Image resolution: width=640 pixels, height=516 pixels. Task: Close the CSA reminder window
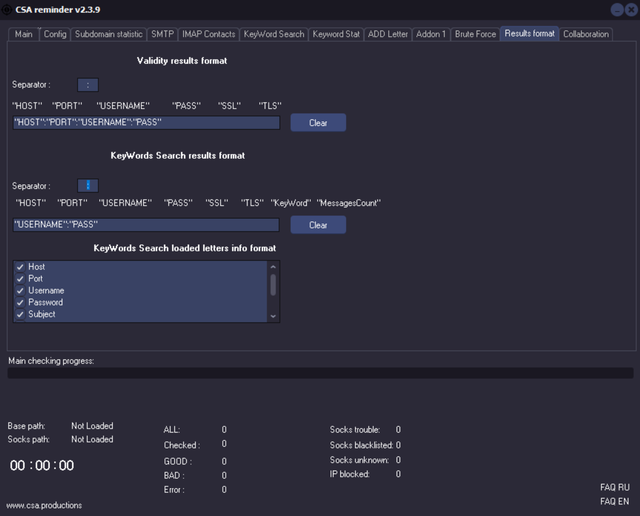(x=631, y=10)
